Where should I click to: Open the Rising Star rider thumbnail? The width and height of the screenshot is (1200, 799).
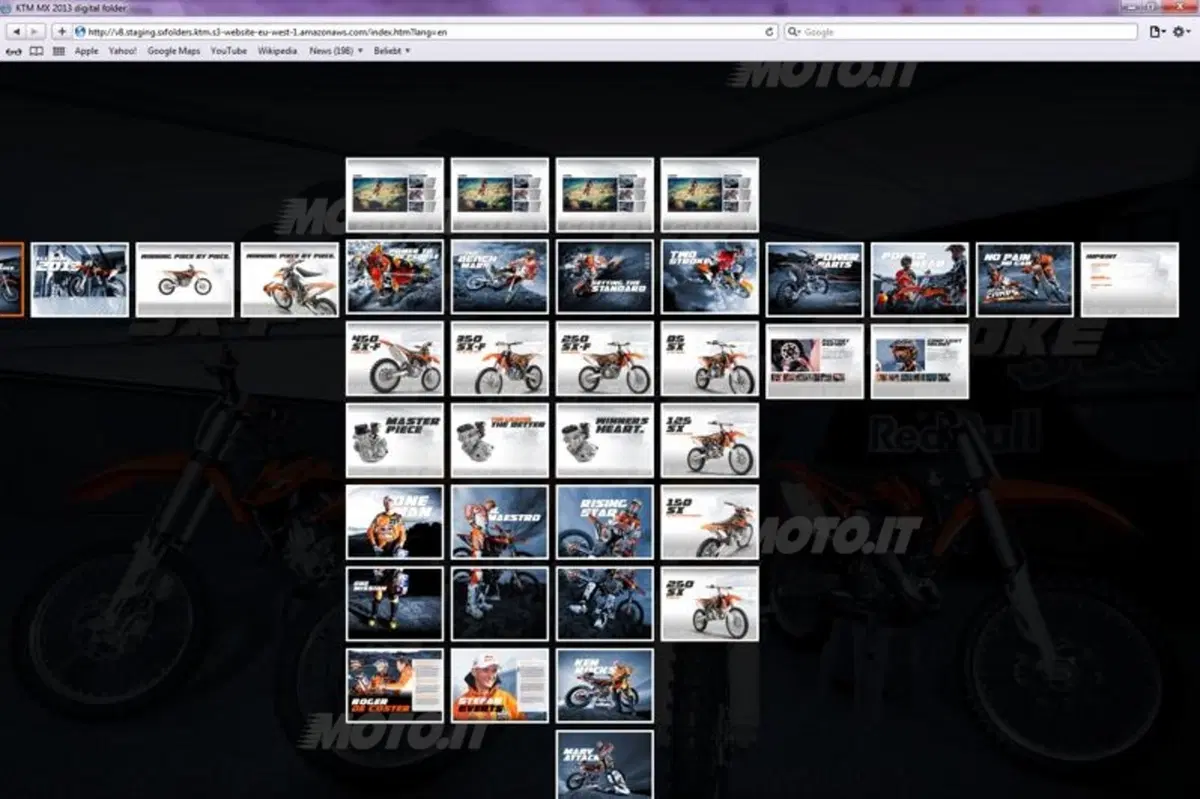pos(605,522)
